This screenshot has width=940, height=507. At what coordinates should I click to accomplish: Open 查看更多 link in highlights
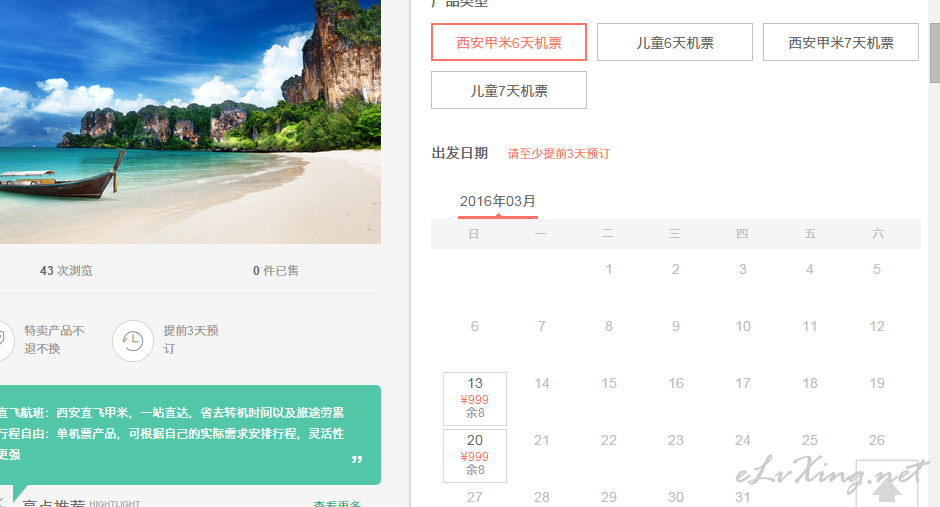click(337, 503)
